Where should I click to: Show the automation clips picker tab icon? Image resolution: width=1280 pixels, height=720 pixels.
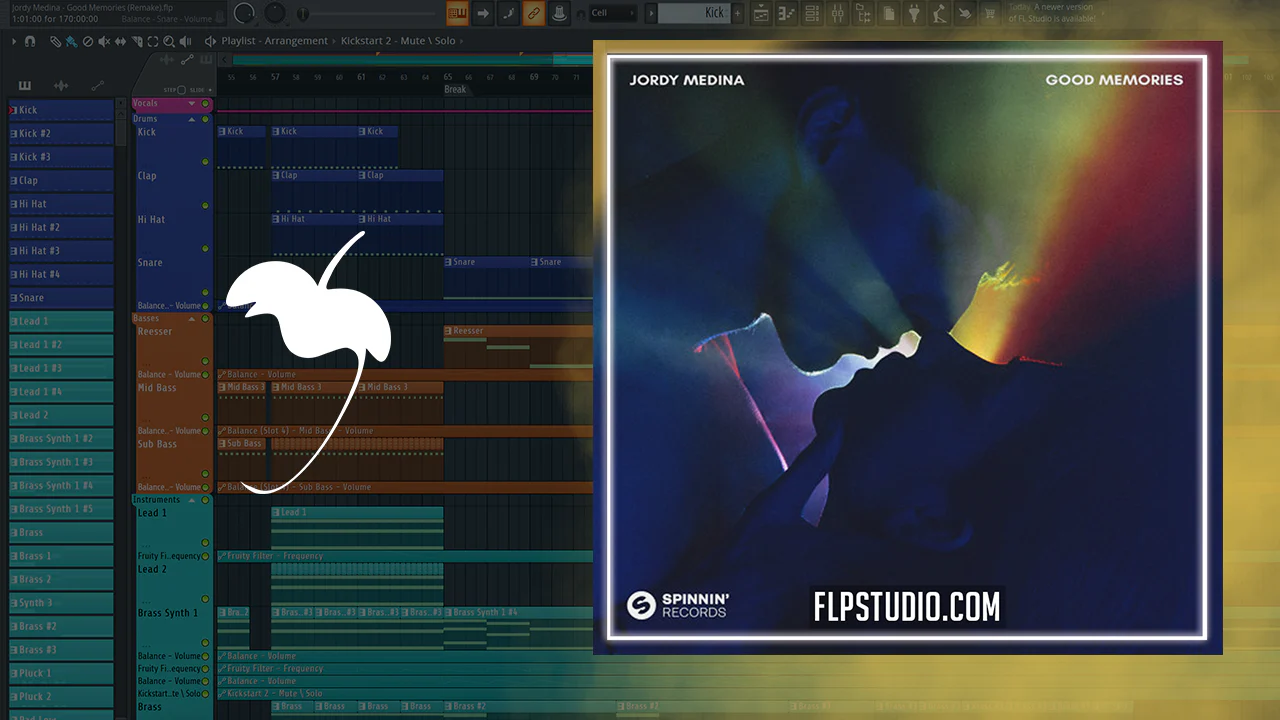97,86
